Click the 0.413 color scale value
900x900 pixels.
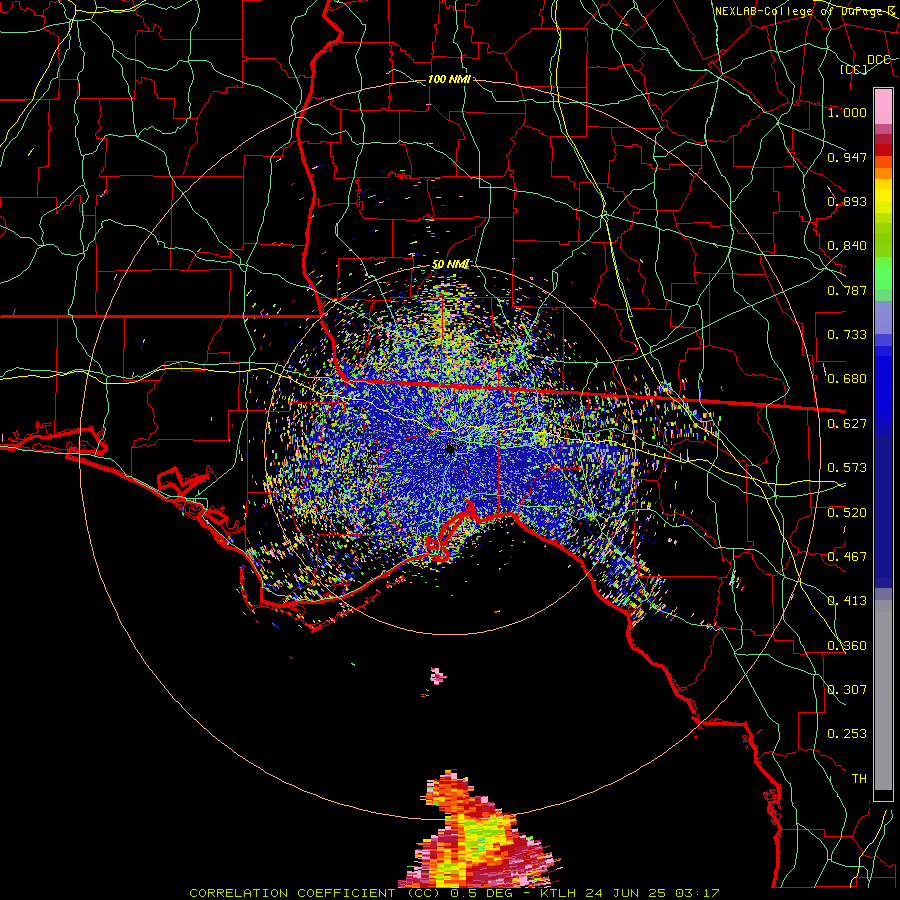click(x=847, y=601)
